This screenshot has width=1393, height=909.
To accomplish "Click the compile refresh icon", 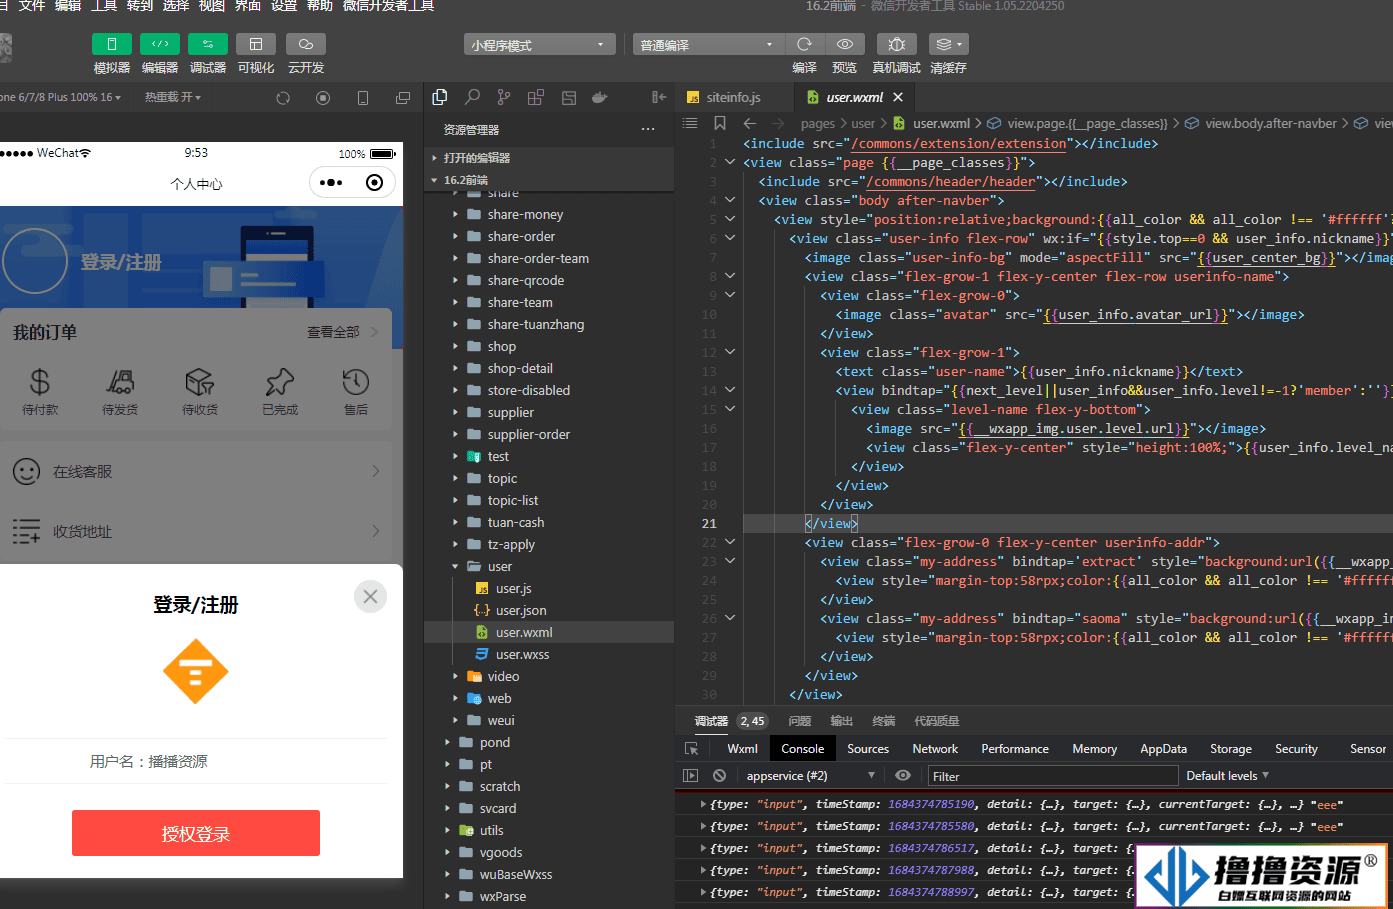I will (x=804, y=44).
